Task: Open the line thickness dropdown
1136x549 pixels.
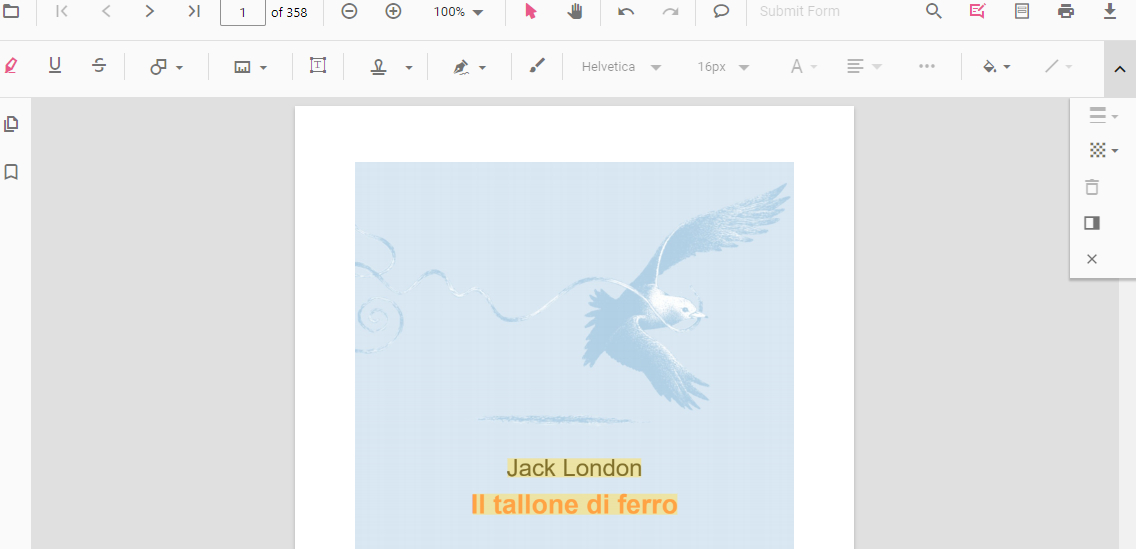Action: (1103, 115)
